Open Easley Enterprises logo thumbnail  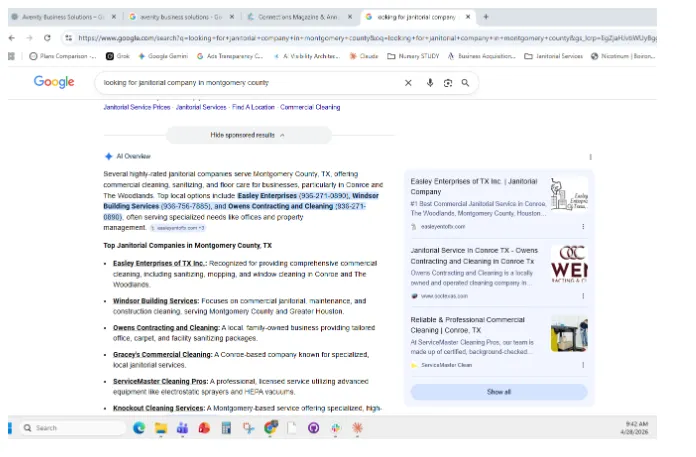tap(569, 194)
